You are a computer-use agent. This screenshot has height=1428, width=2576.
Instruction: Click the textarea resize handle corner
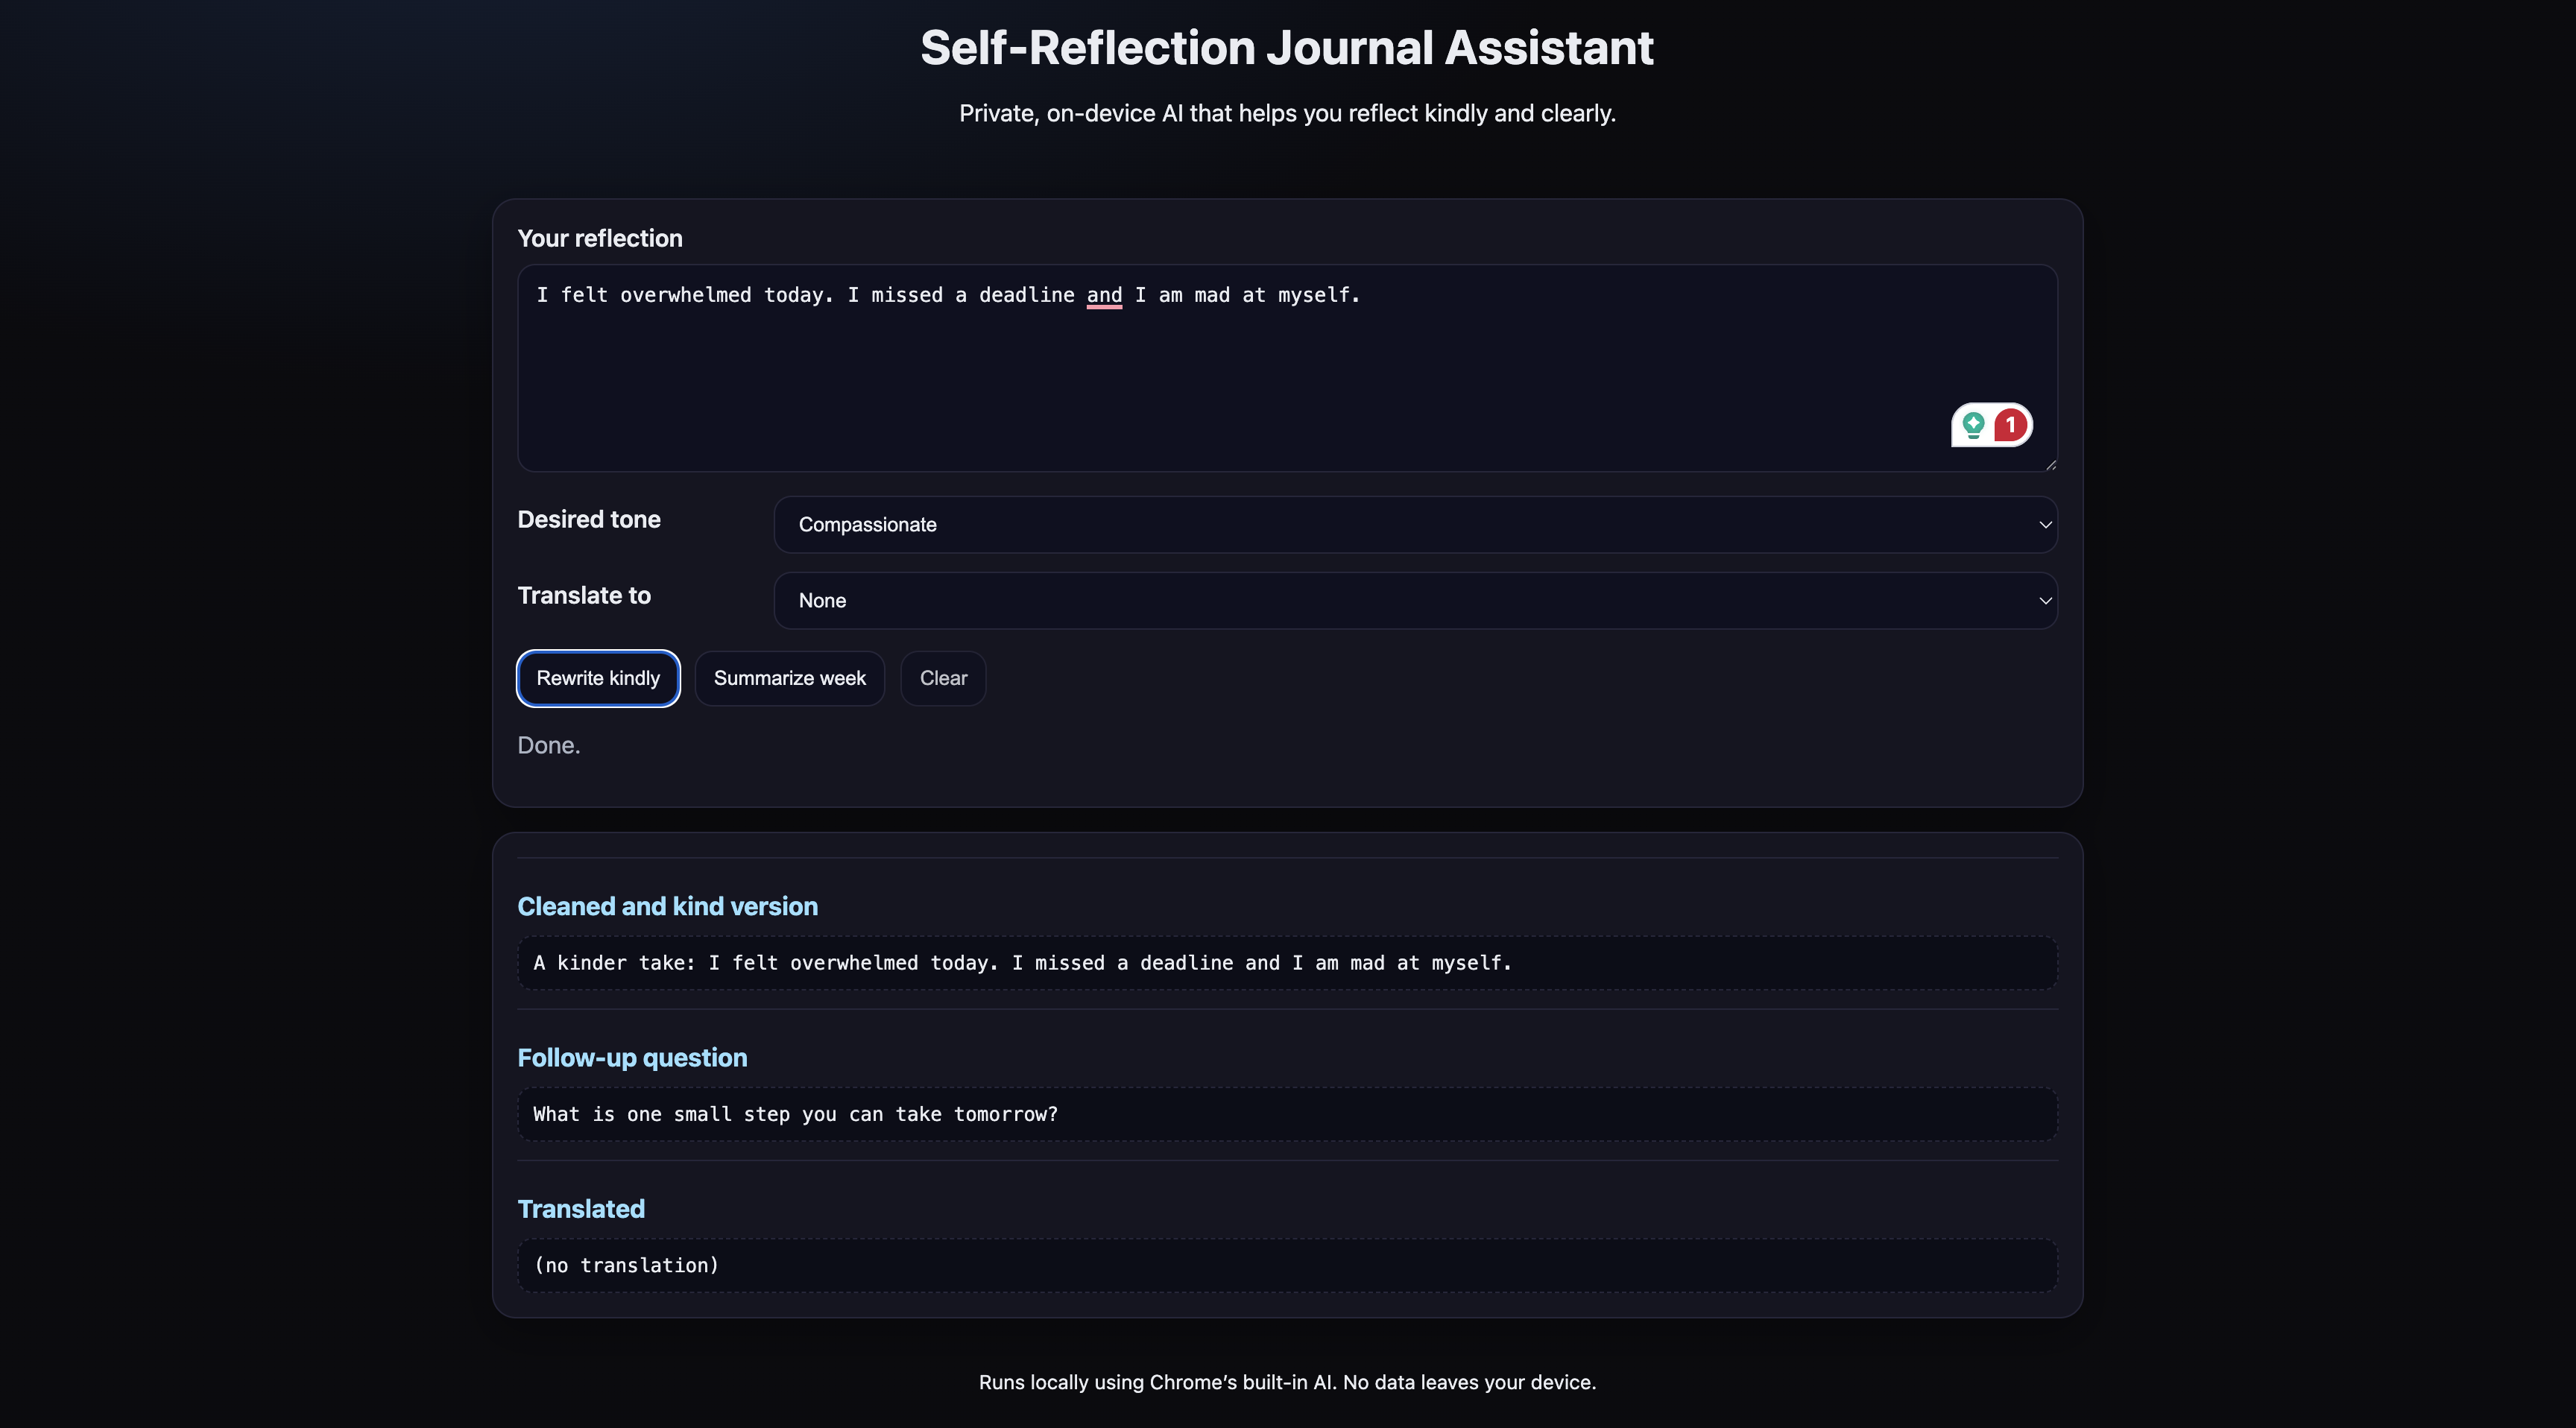pyautogui.click(x=2050, y=464)
